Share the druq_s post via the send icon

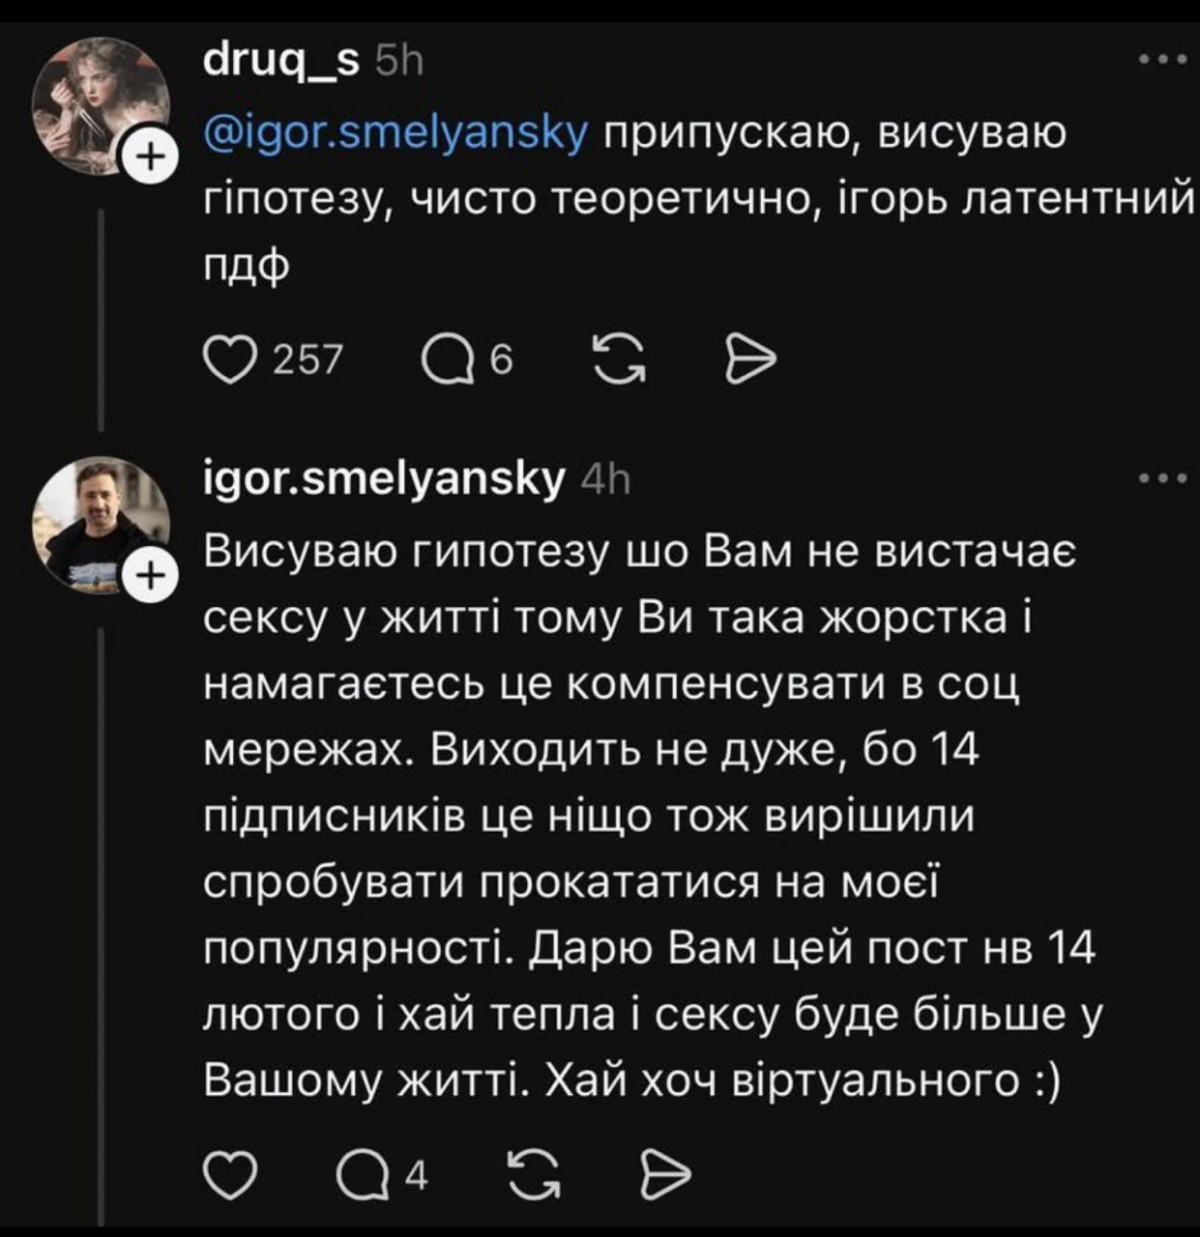(749, 359)
